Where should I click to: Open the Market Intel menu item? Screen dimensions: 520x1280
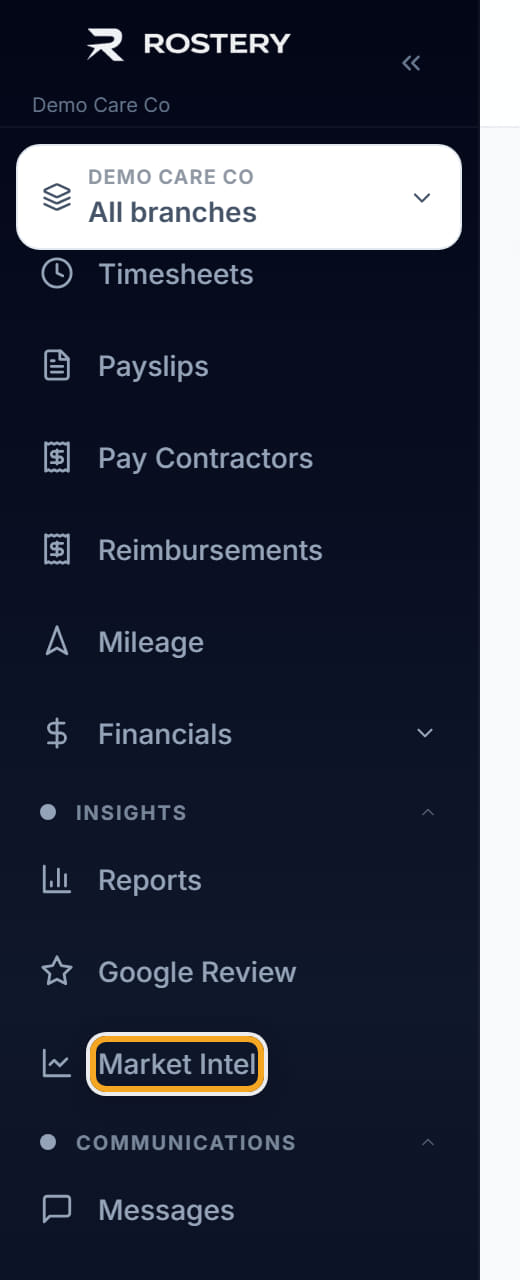177,1064
